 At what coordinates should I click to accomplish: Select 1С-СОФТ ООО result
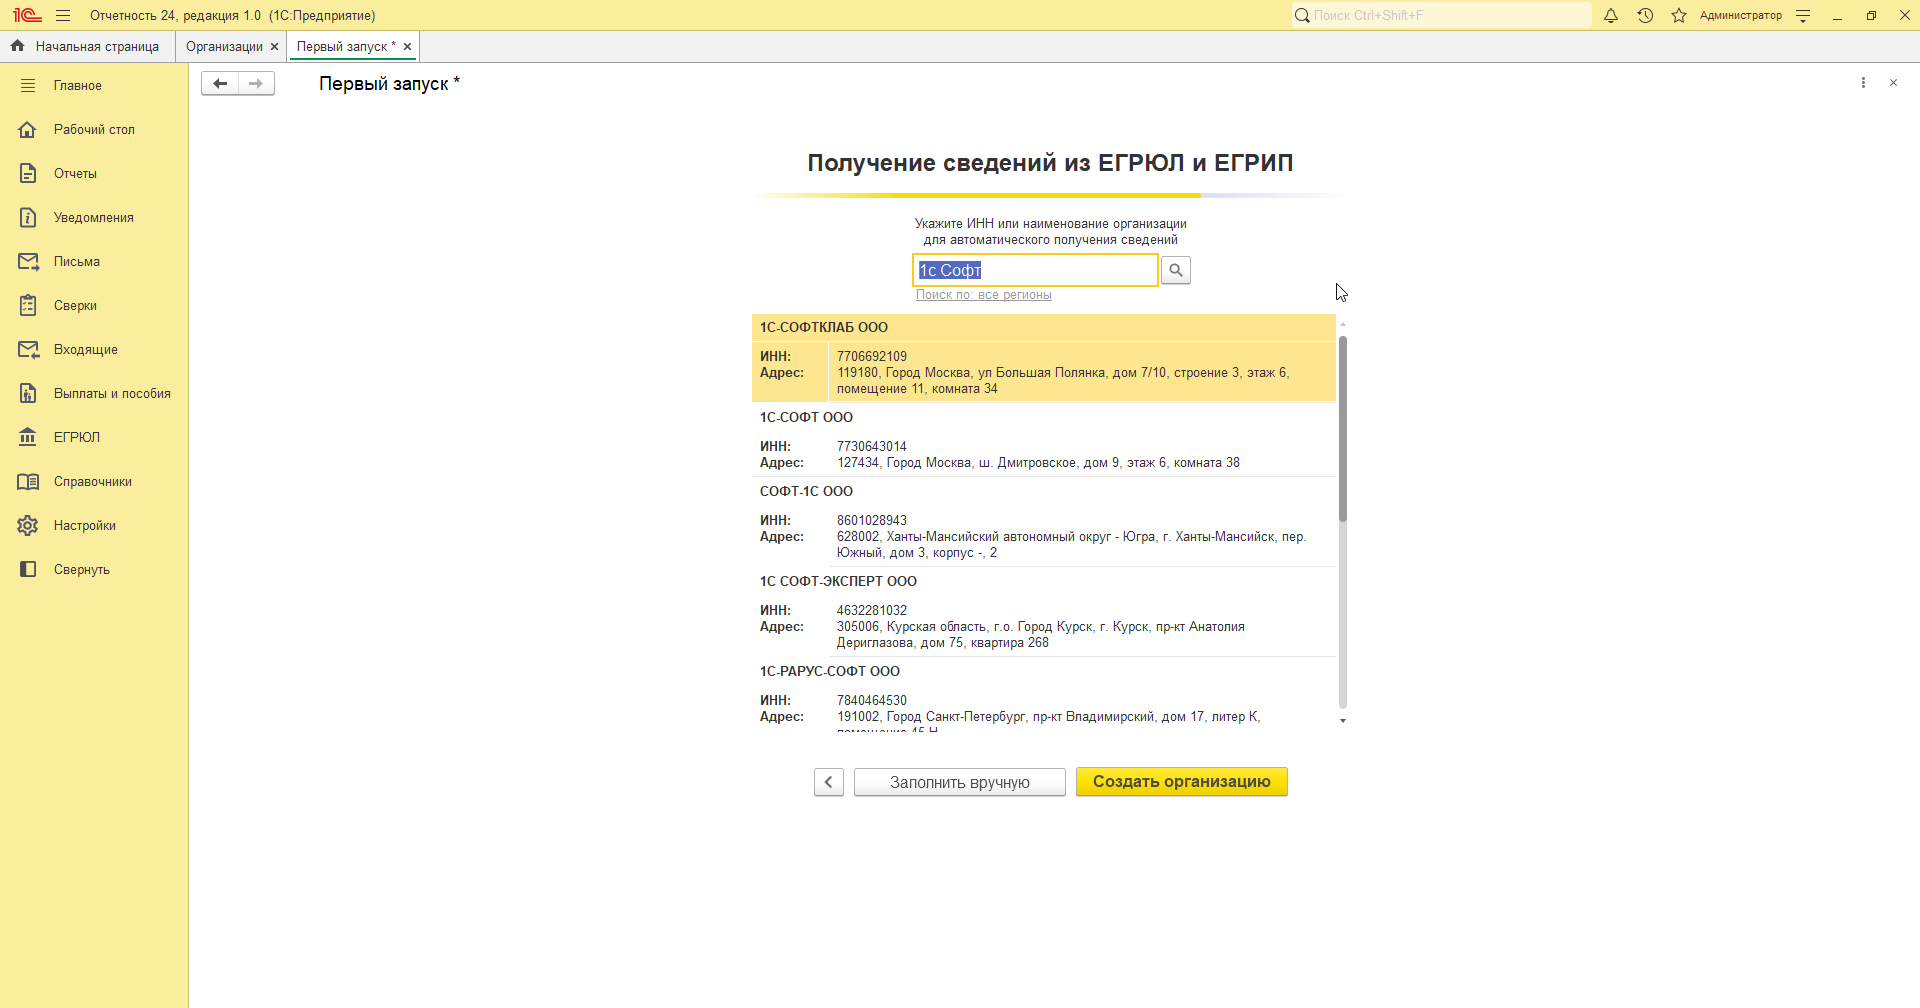1044,440
